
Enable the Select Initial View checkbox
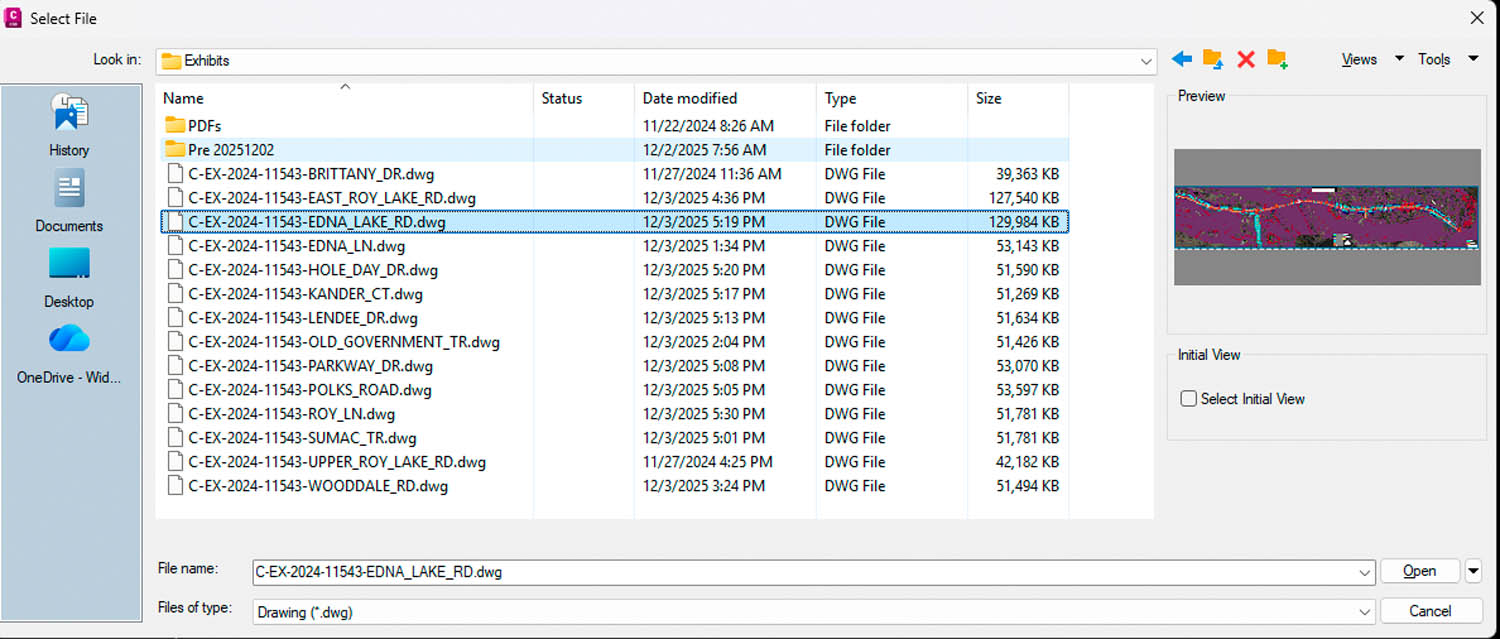pos(1189,399)
